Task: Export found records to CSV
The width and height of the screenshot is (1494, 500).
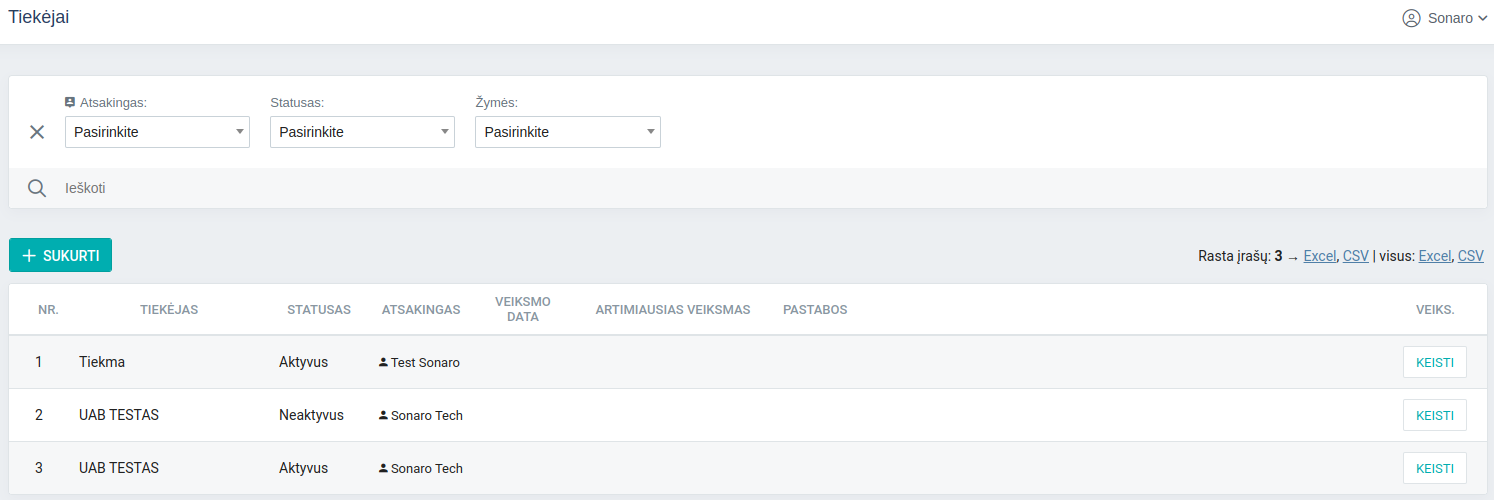Action: click(x=1355, y=256)
